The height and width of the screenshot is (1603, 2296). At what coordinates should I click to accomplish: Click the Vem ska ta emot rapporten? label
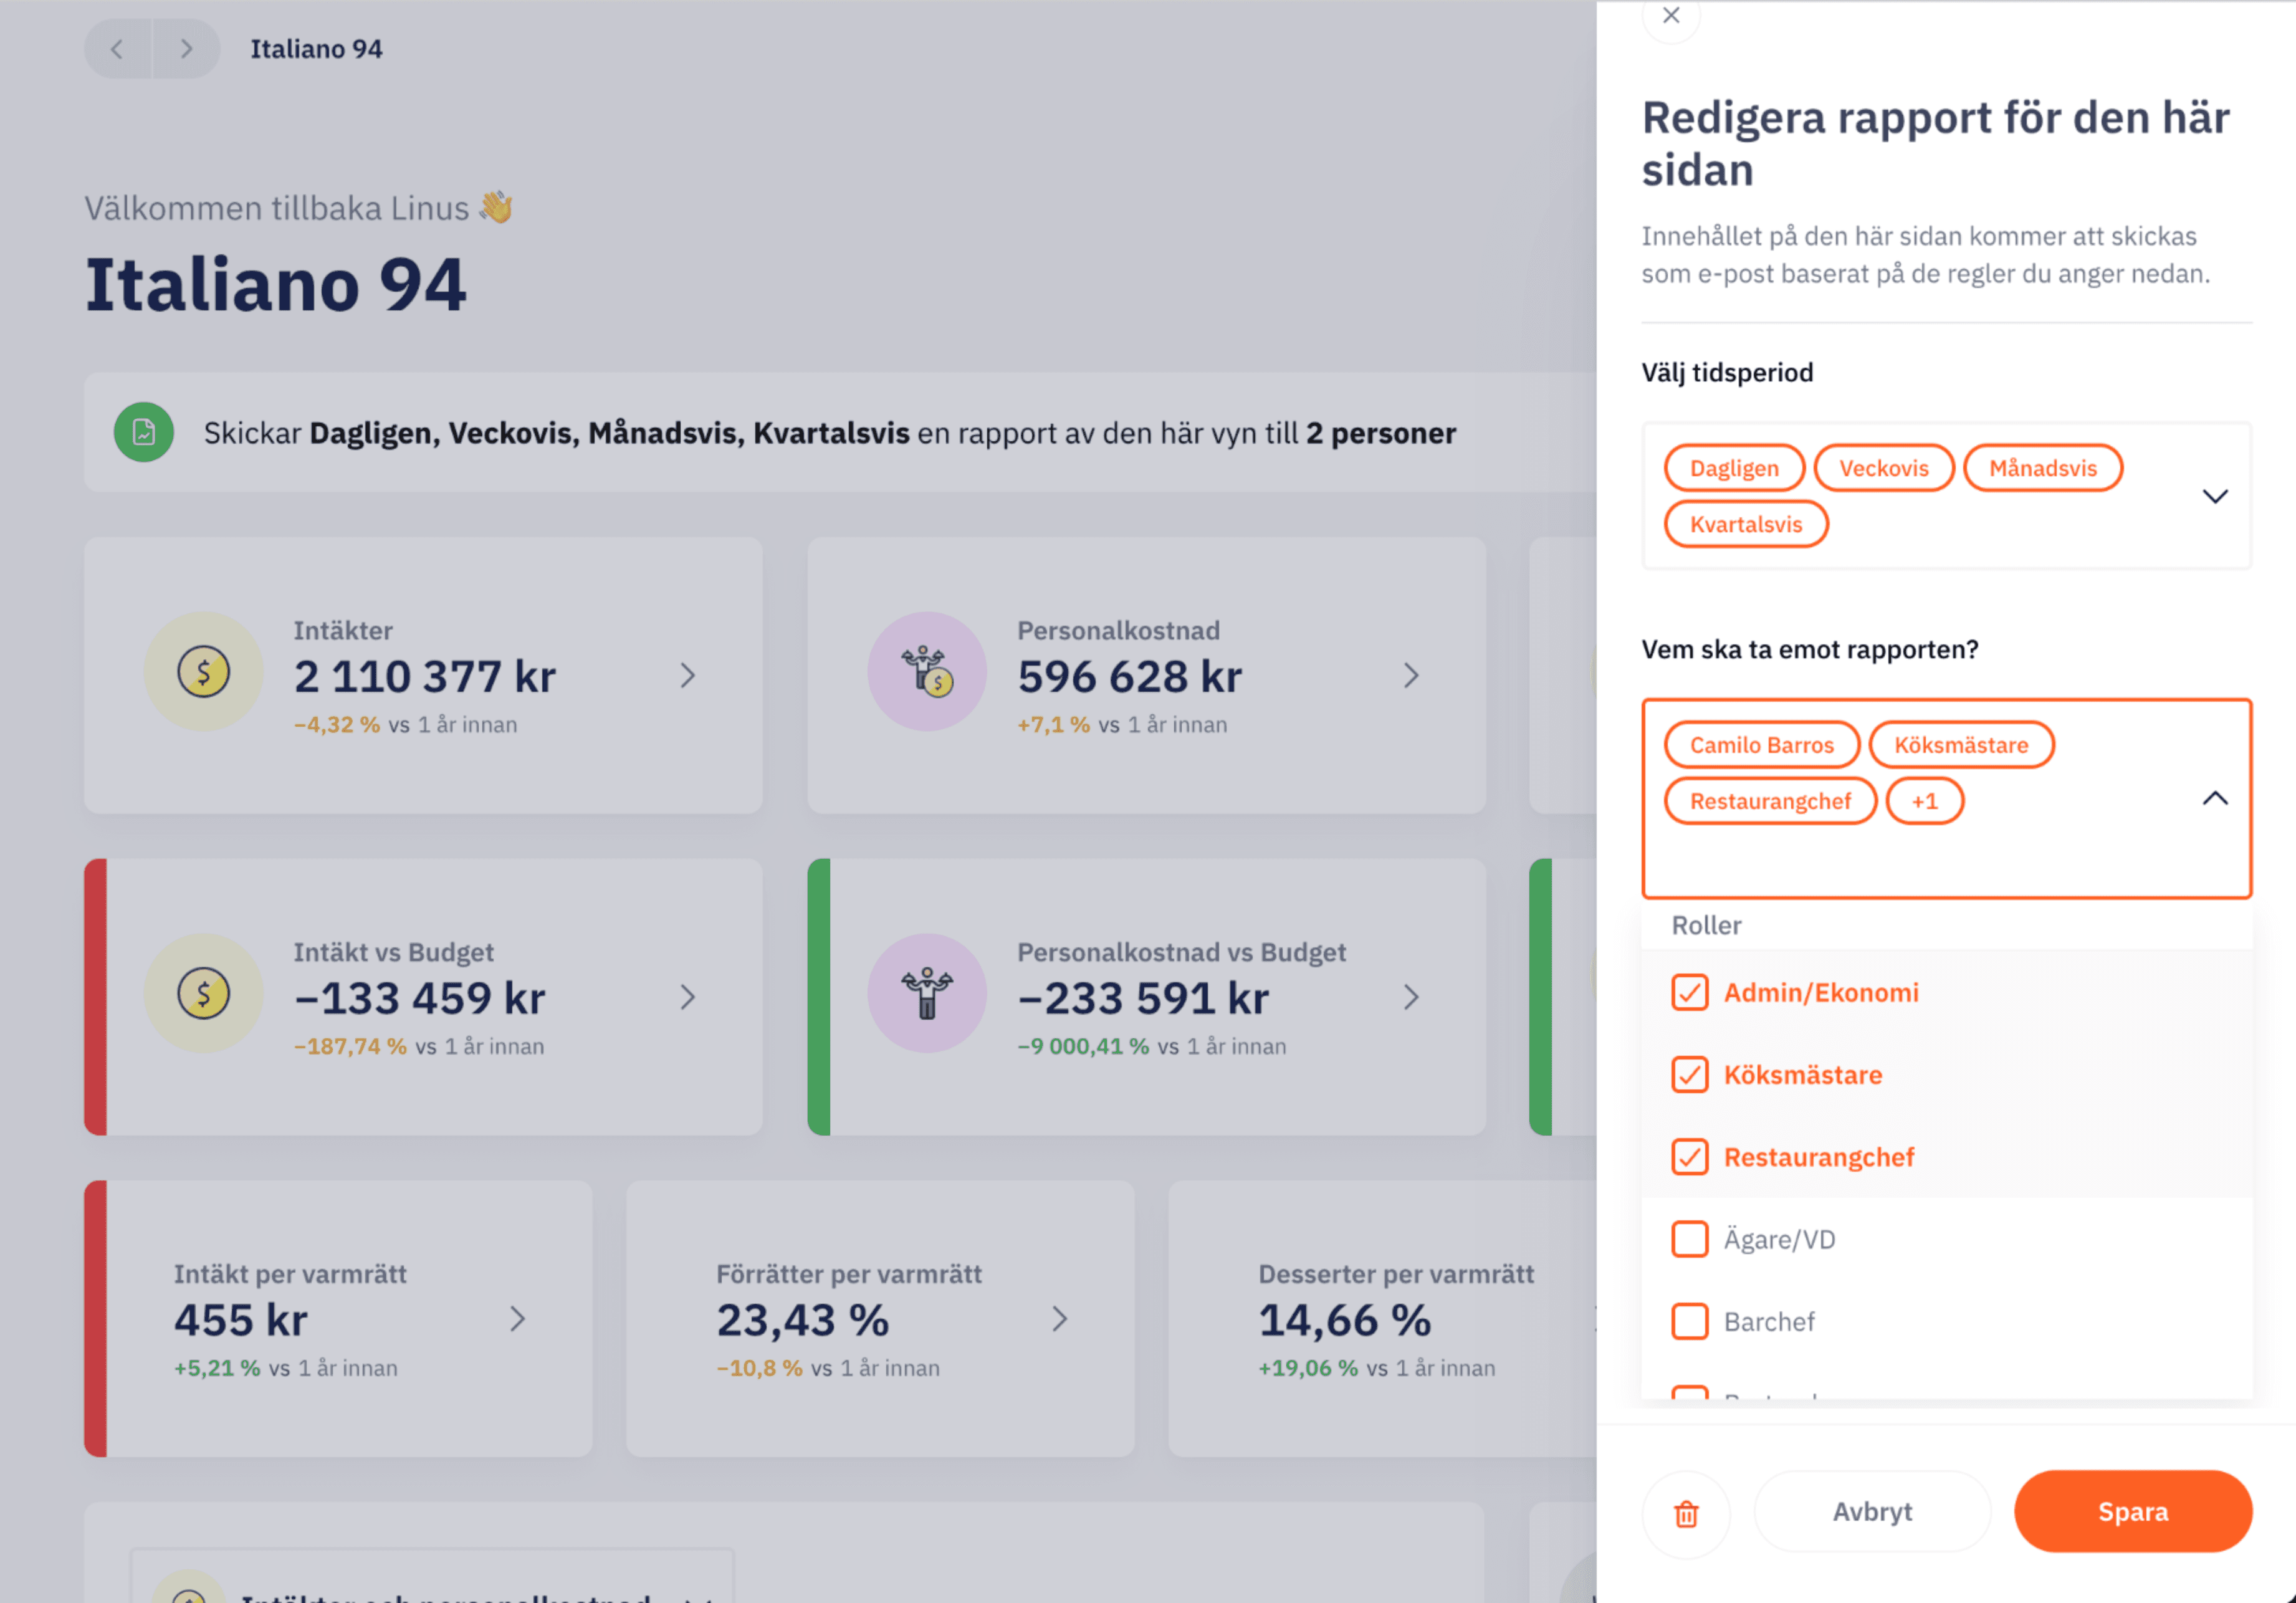1810,650
